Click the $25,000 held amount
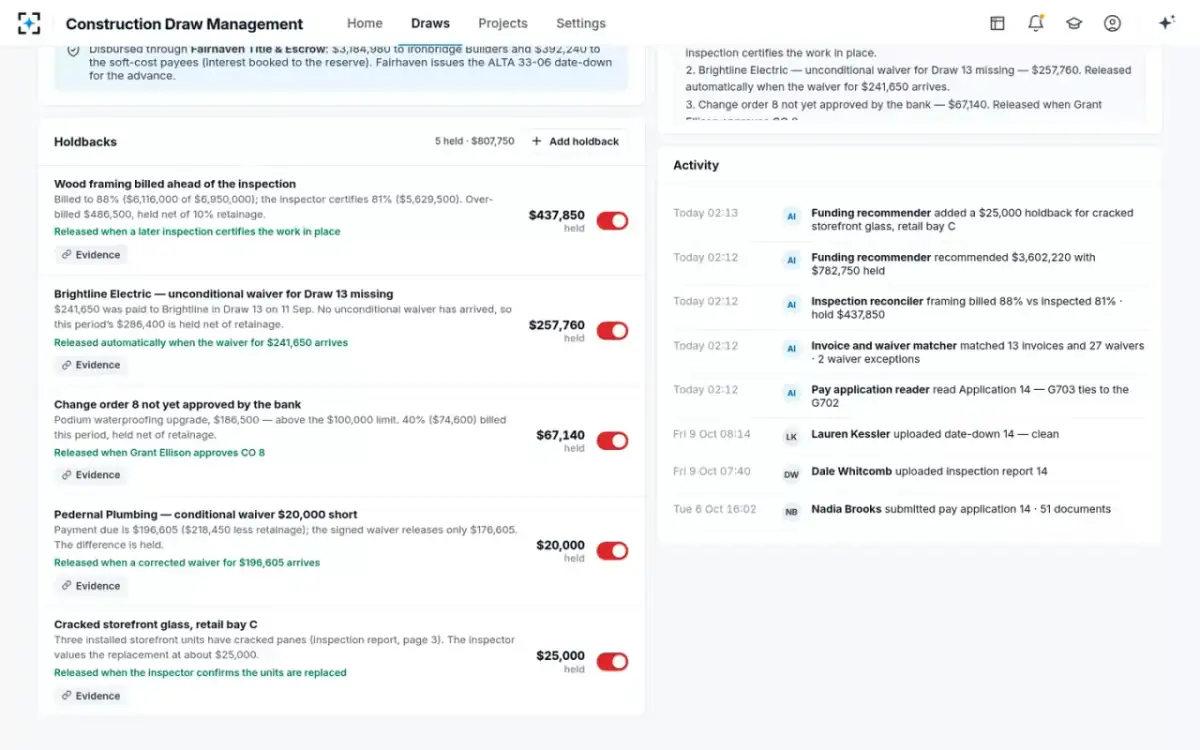 [x=561, y=656]
